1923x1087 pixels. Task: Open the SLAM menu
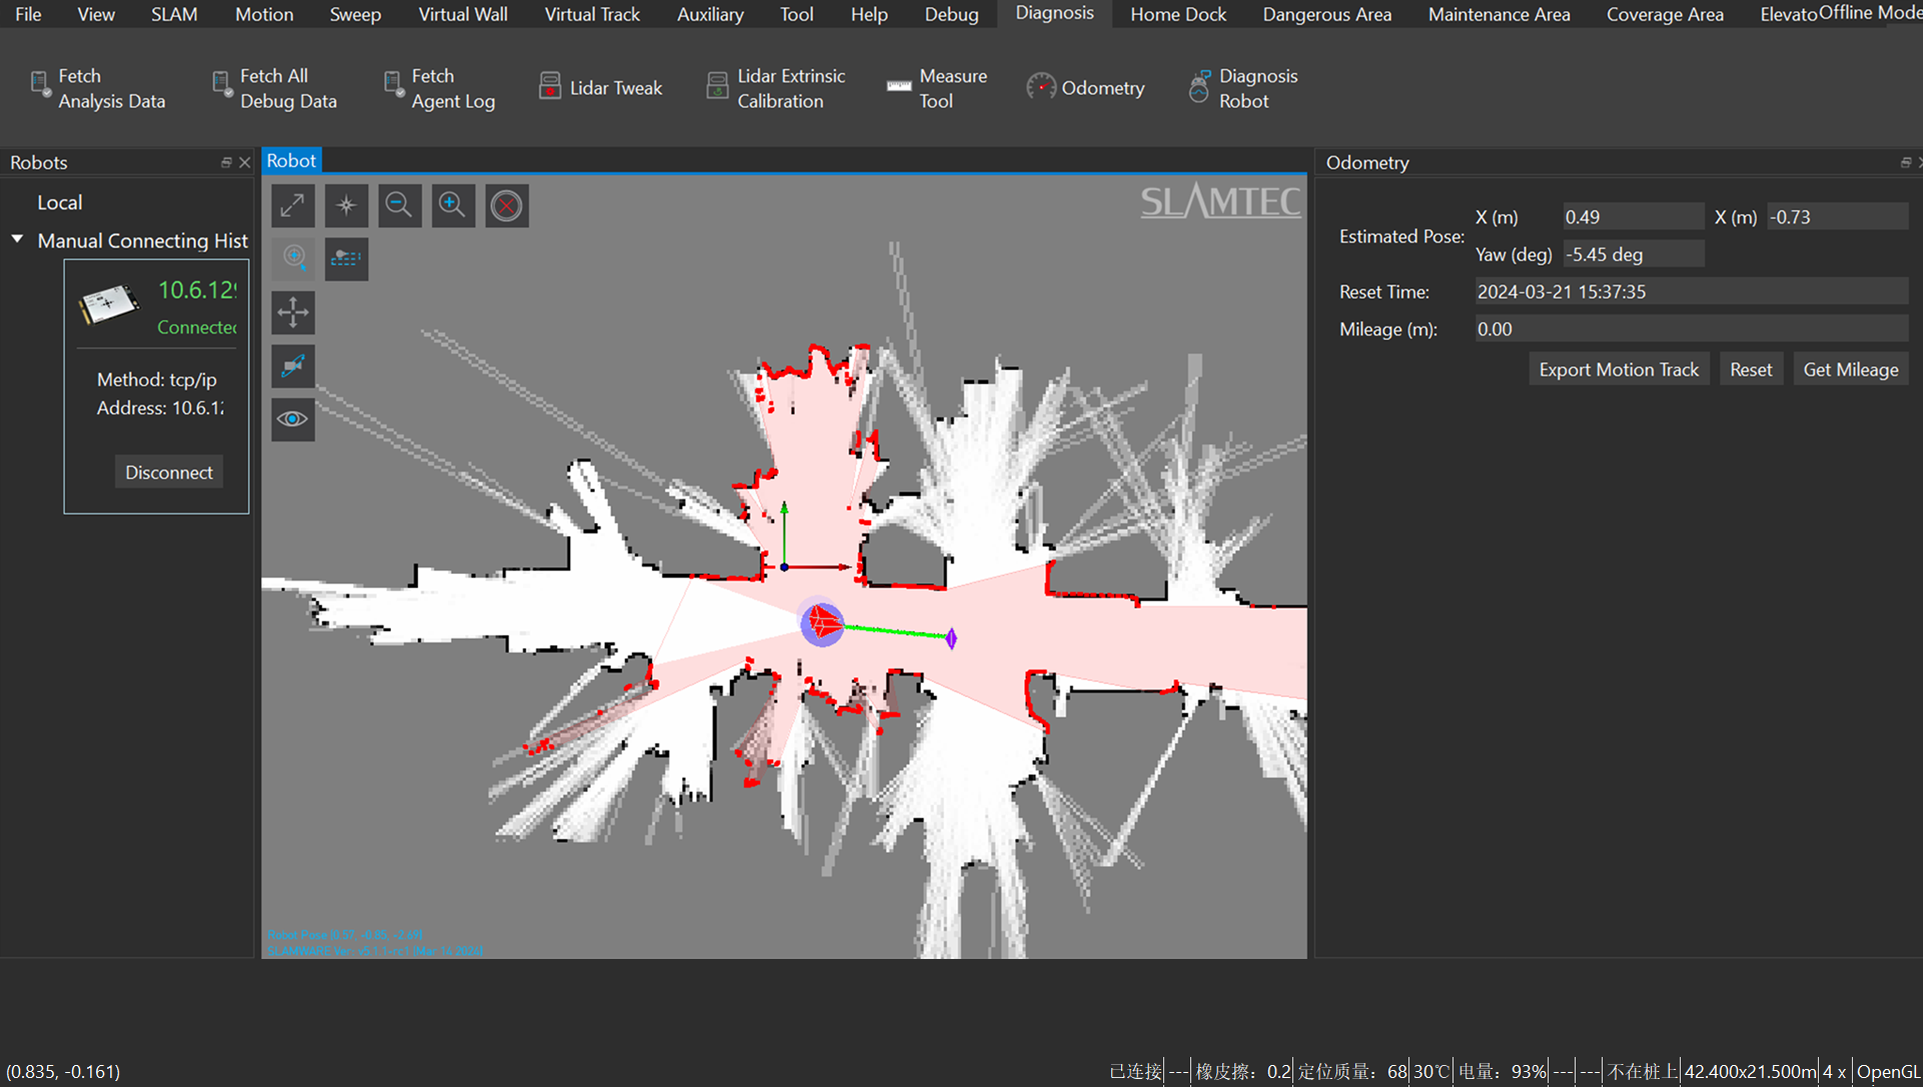(x=174, y=14)
